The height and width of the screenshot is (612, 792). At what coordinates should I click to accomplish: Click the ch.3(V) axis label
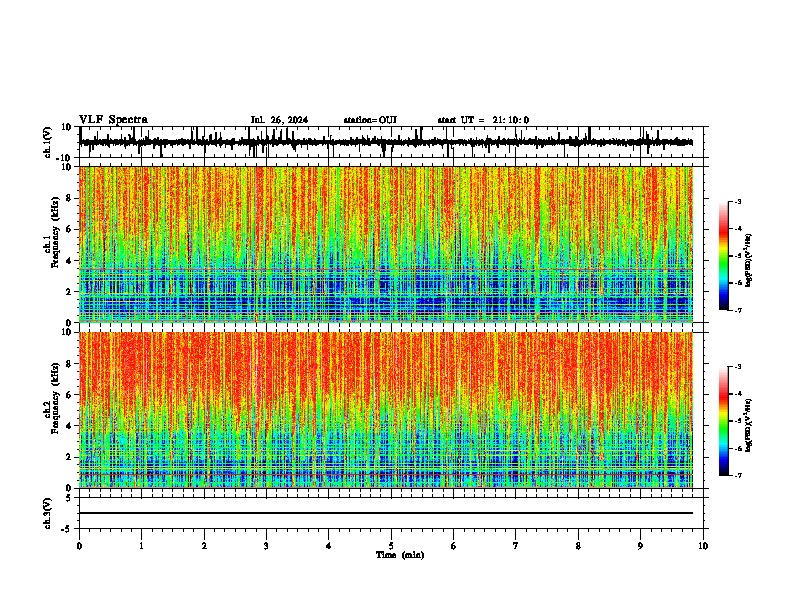pos(47,513)
